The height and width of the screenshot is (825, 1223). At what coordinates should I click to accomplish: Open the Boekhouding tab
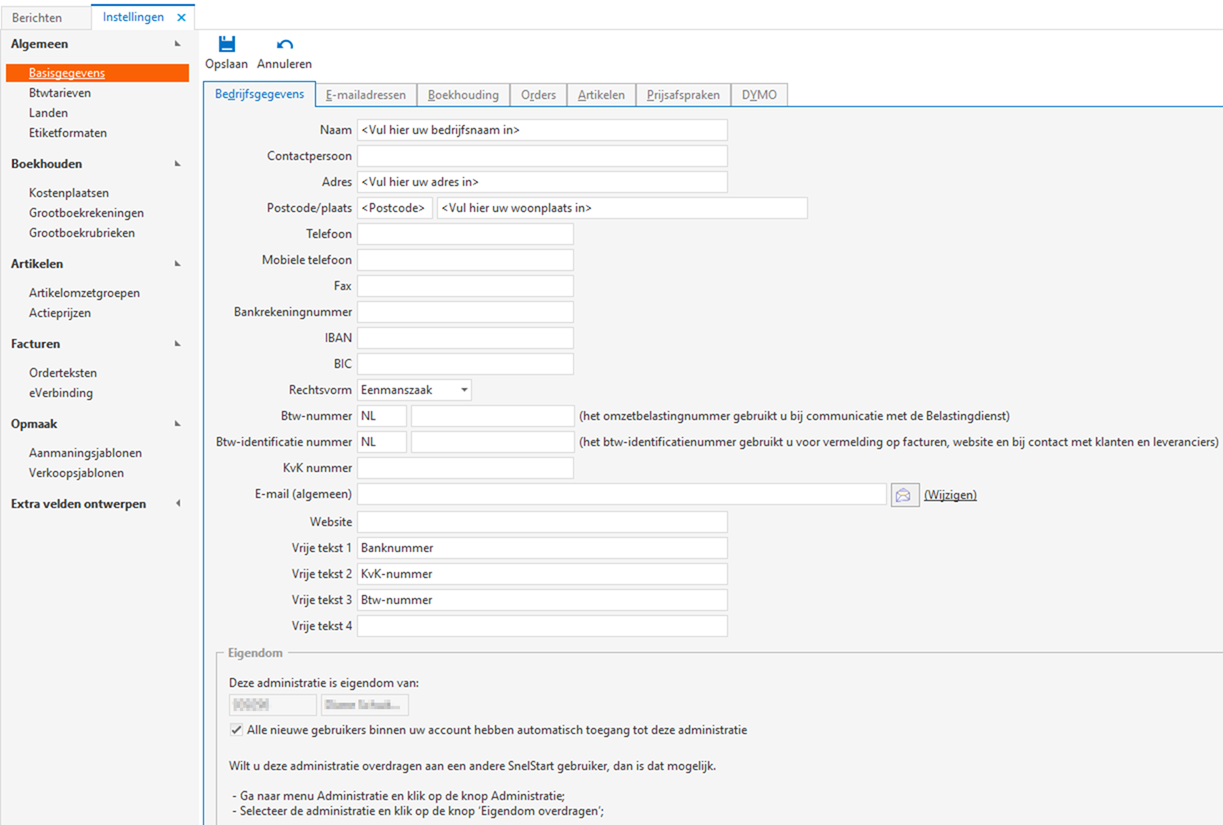point(463,94)
